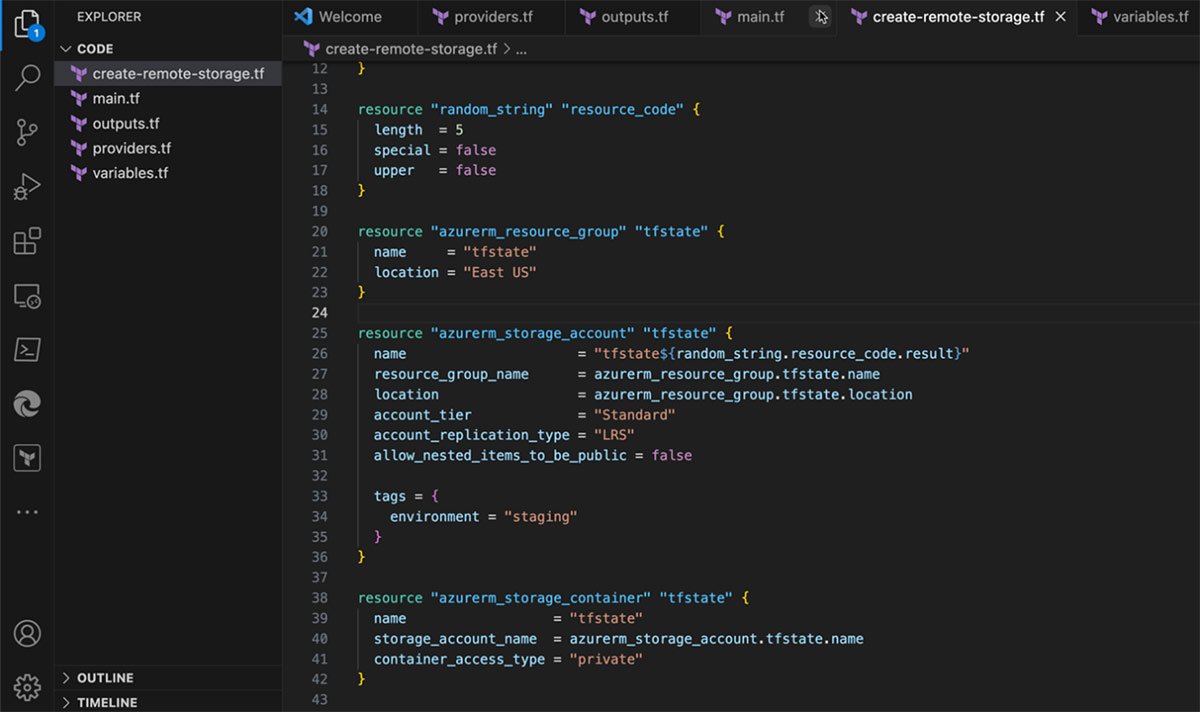1200x712 pixels.
Task: Open the Remote Explorer view
Action: [27, 296]
